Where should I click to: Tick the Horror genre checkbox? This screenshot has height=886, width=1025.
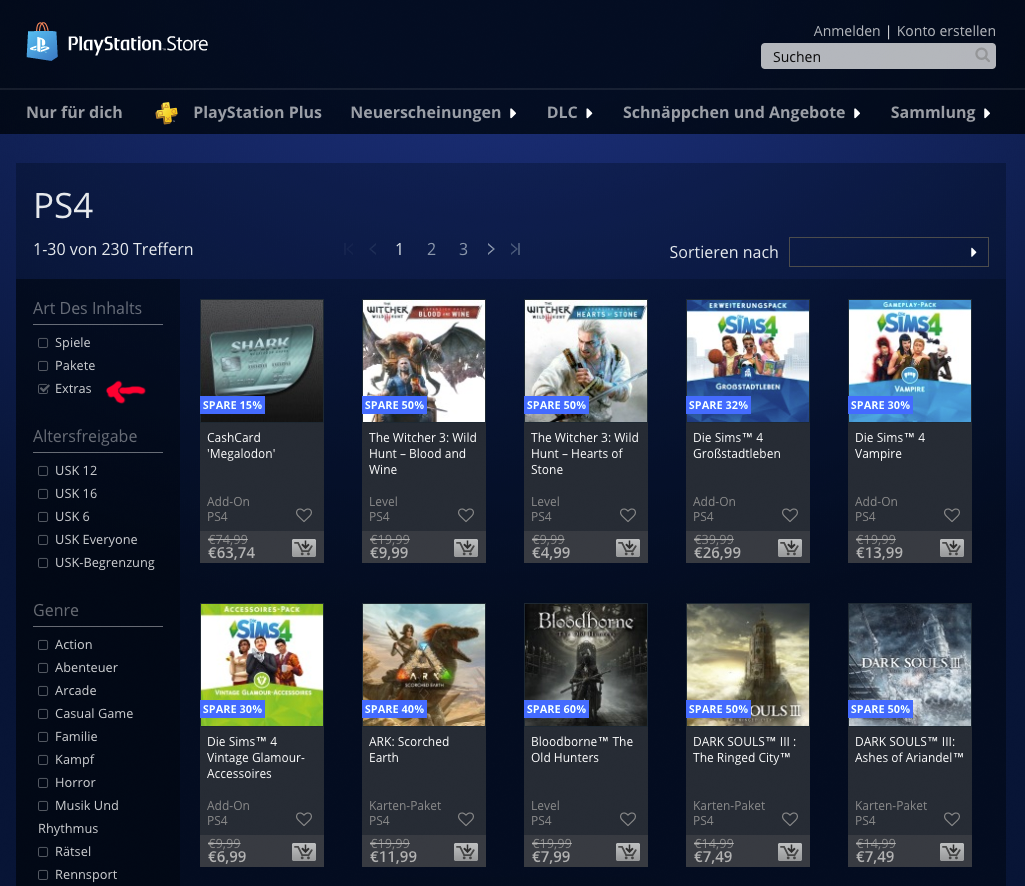tap(43, 783)
